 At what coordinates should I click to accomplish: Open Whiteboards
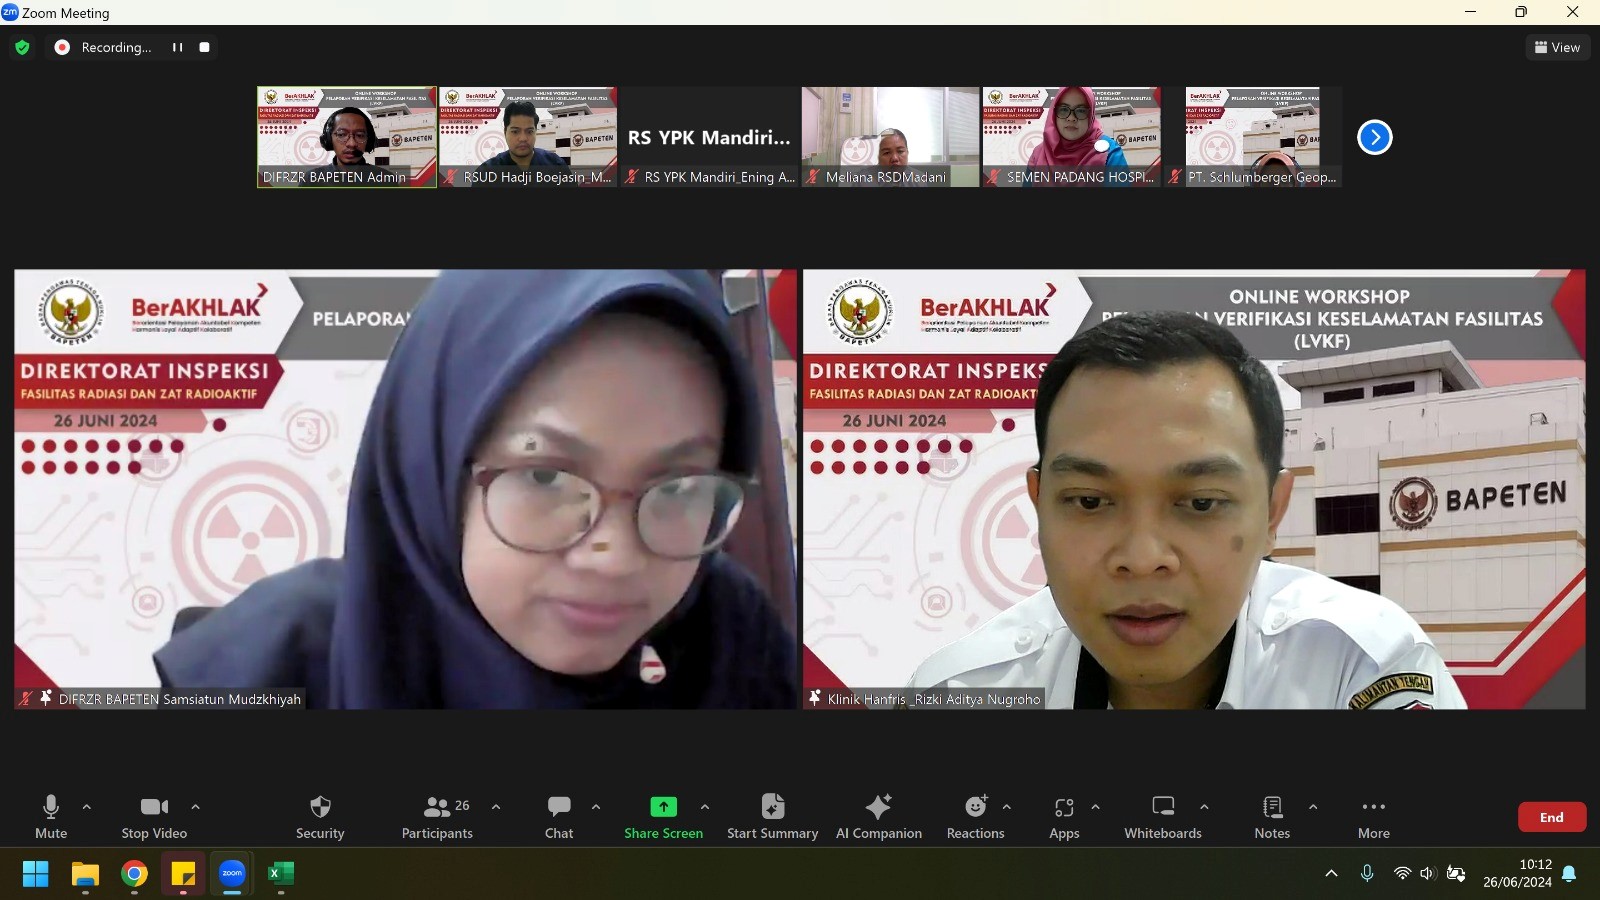point(1163,817)
